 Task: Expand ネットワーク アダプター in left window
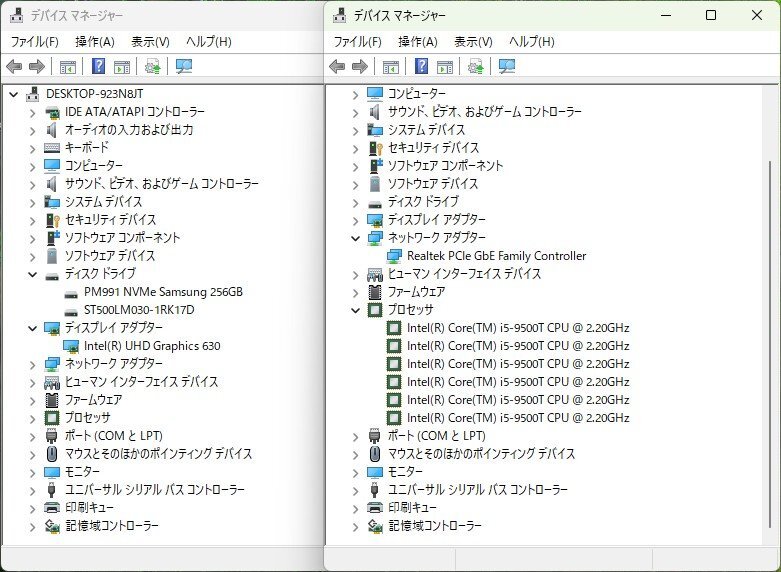click(x=32, y=365)
